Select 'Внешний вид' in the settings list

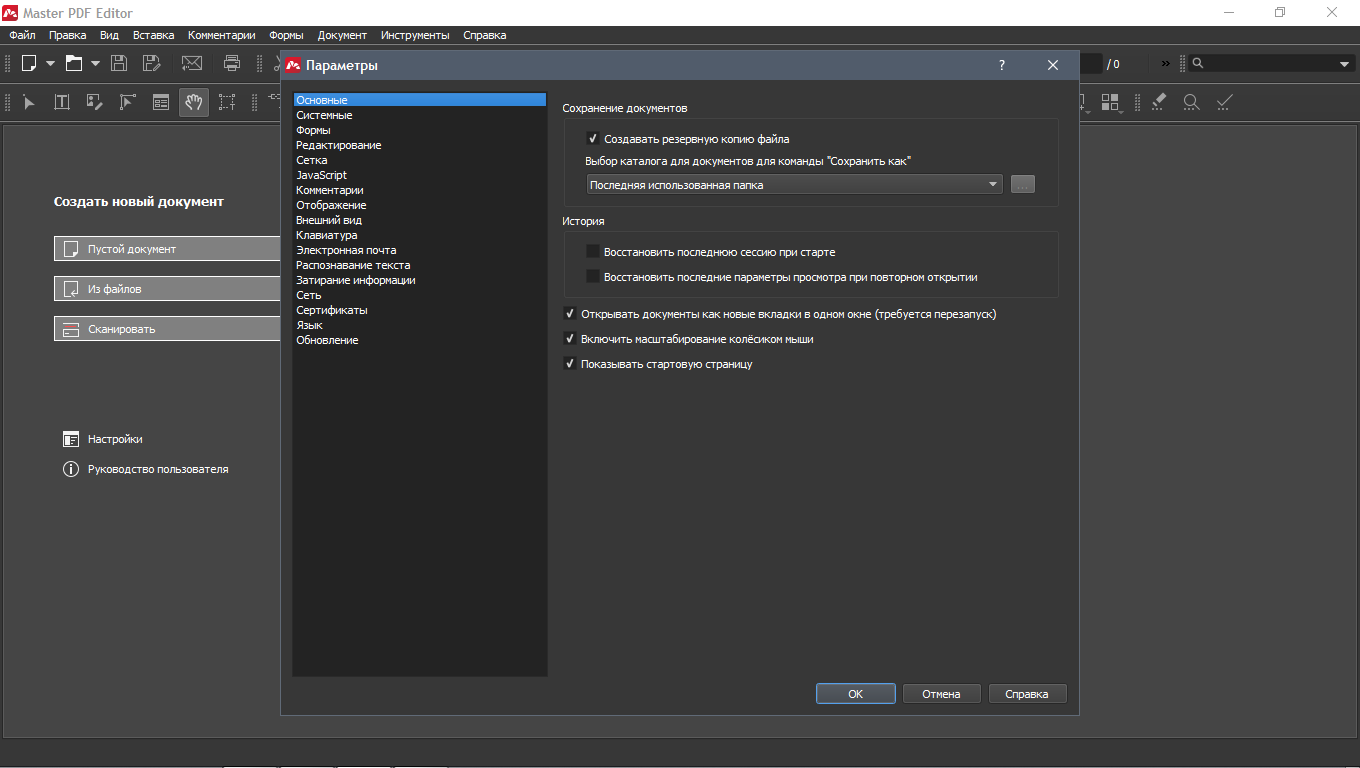point(329,220)
